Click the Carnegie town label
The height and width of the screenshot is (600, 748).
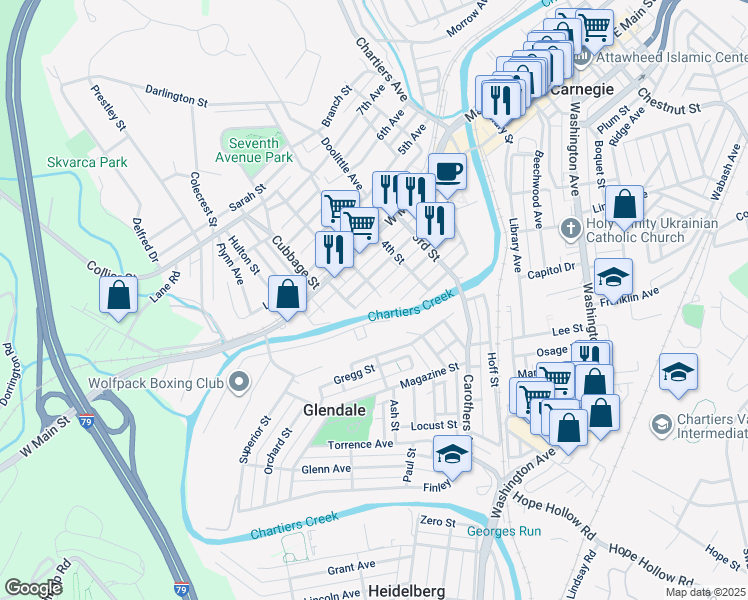(582, 89)
